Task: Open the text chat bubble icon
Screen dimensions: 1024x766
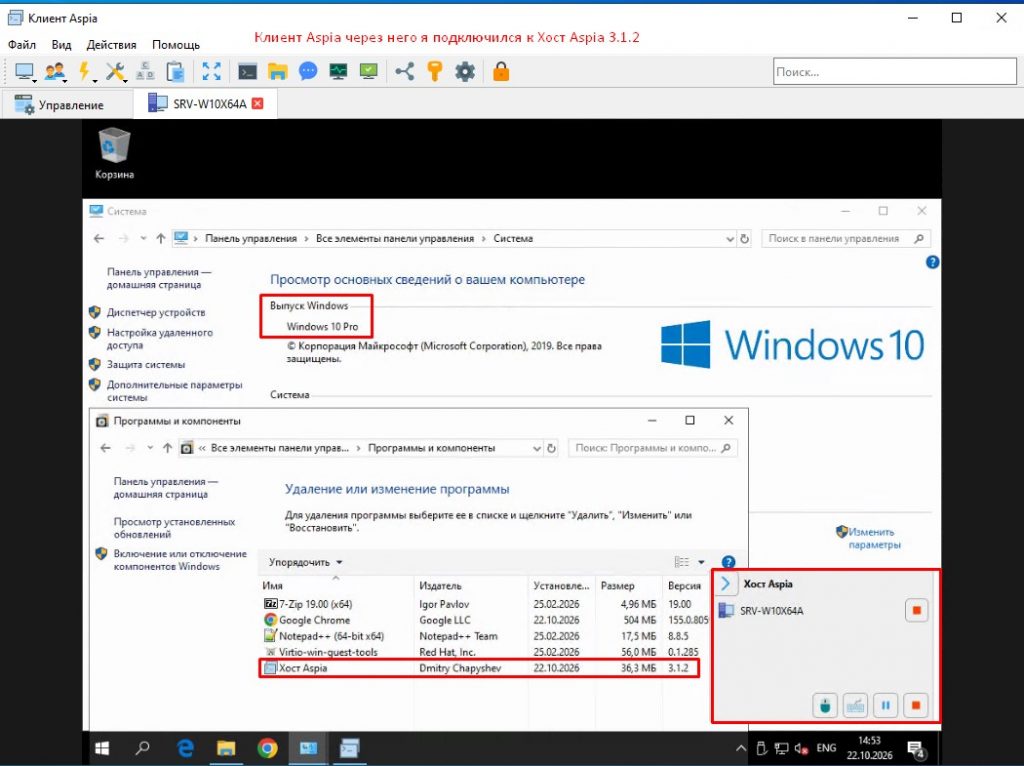Action: click(308, 71)
